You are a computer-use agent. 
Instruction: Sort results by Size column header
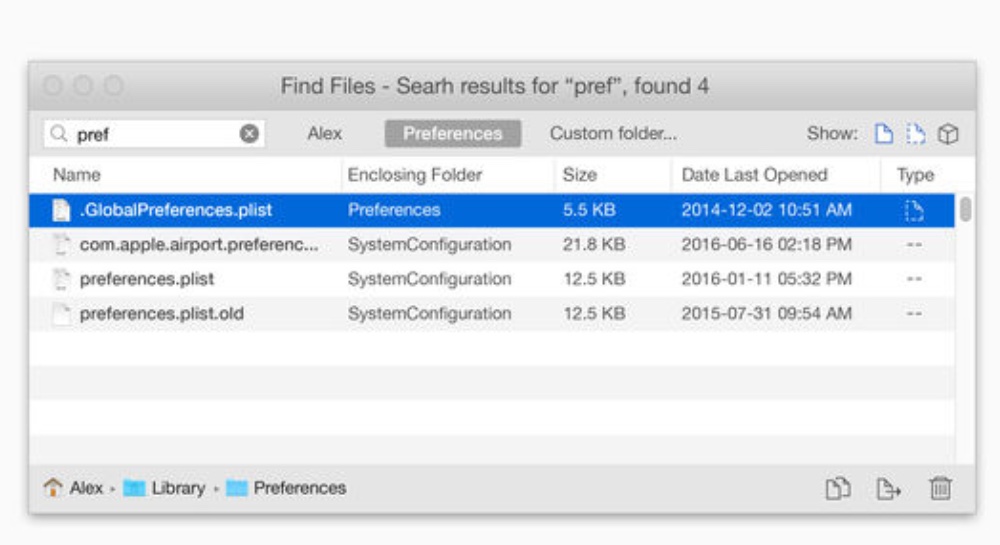[x=579, y=175]
